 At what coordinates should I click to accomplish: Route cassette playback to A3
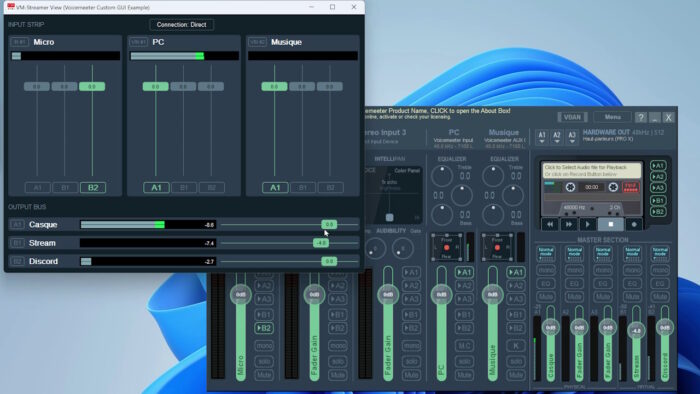(658, 188)
